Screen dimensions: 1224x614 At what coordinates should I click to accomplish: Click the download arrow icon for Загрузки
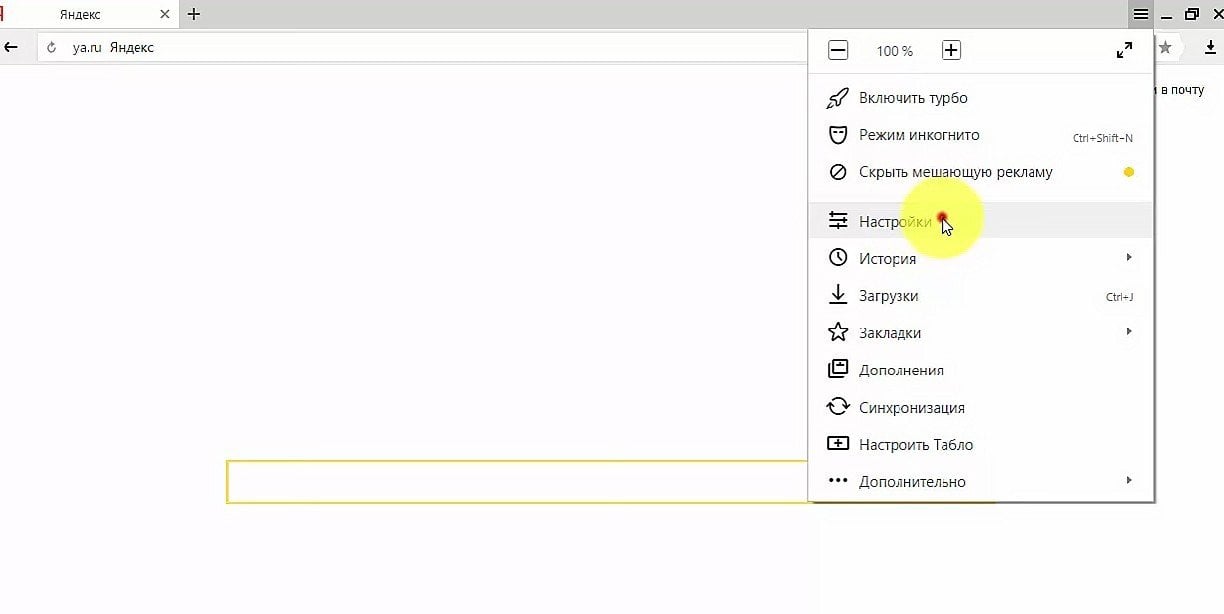coord(838,295)
